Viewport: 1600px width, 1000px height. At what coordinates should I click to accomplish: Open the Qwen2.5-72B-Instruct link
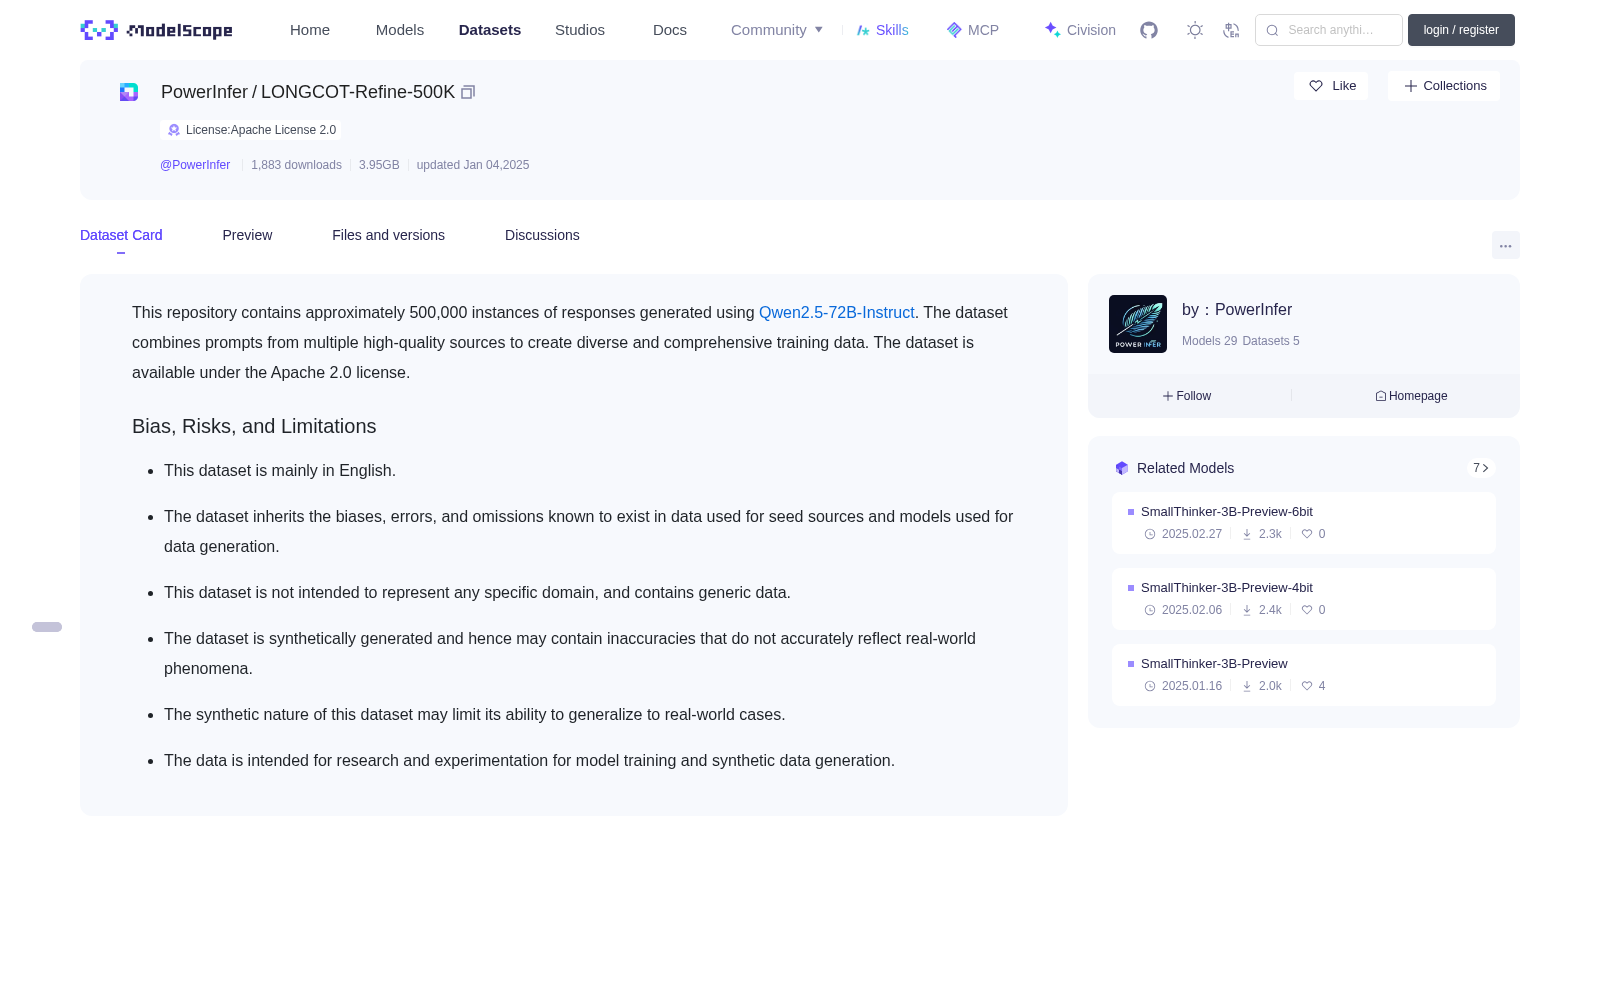[837, 312]
